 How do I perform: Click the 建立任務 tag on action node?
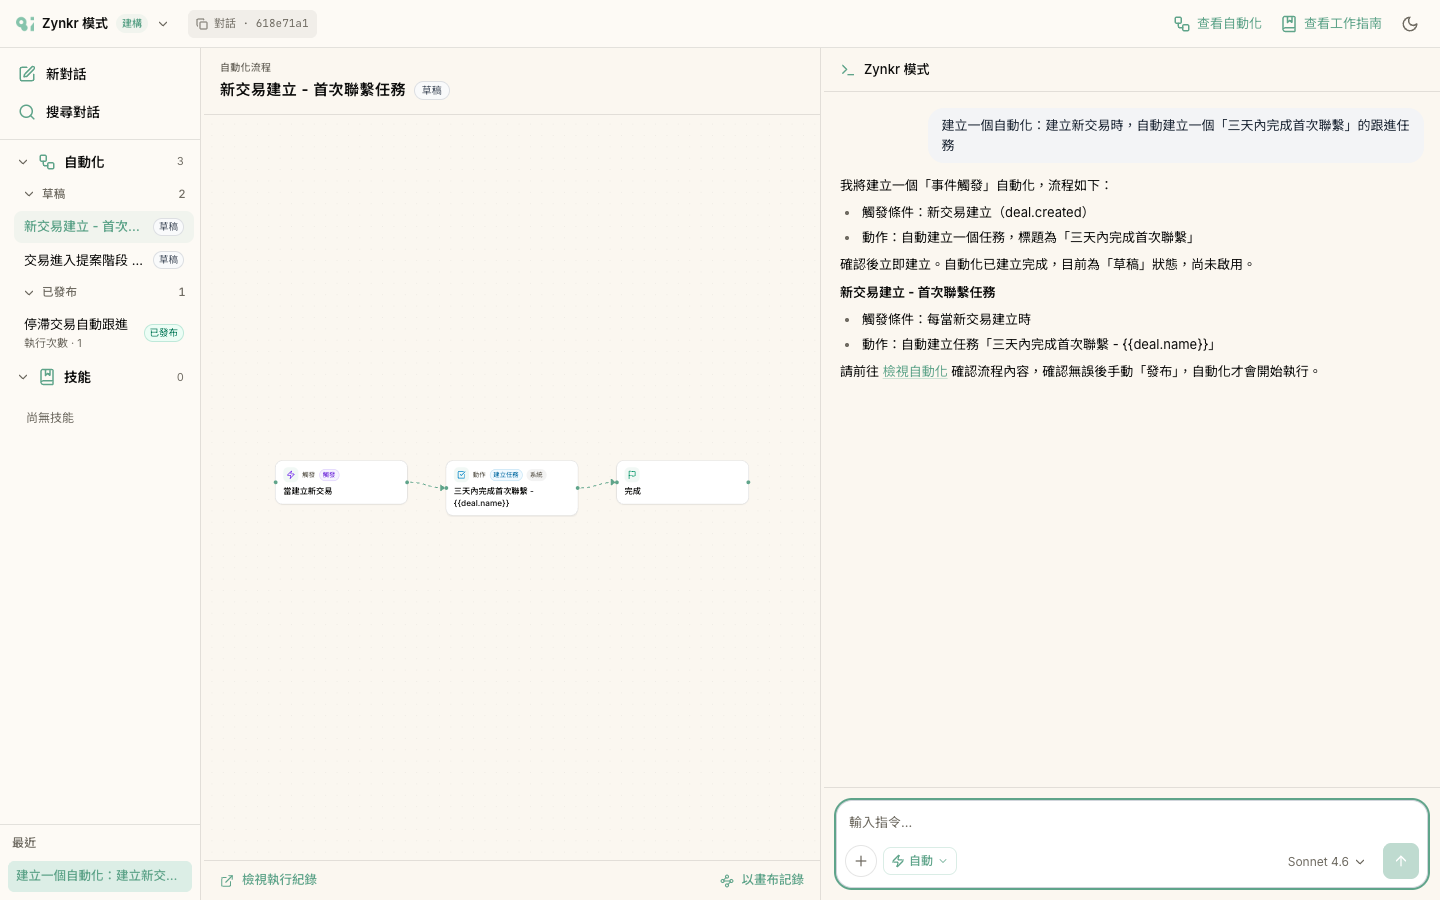(x=506, y=475)
